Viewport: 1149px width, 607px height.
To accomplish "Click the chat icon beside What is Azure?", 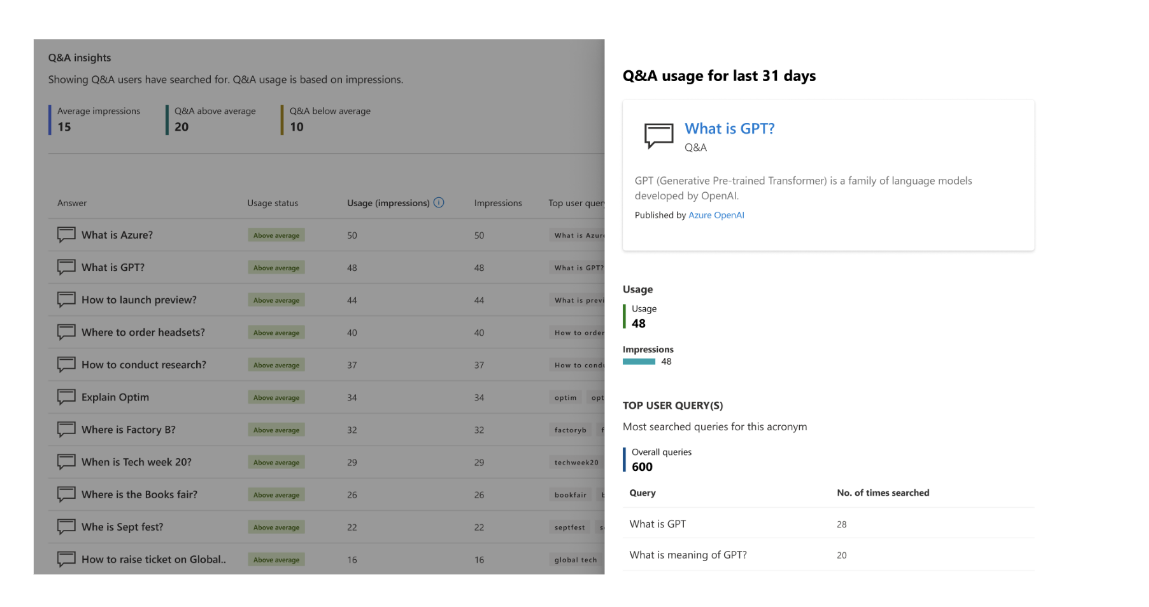I will (67, 235).
